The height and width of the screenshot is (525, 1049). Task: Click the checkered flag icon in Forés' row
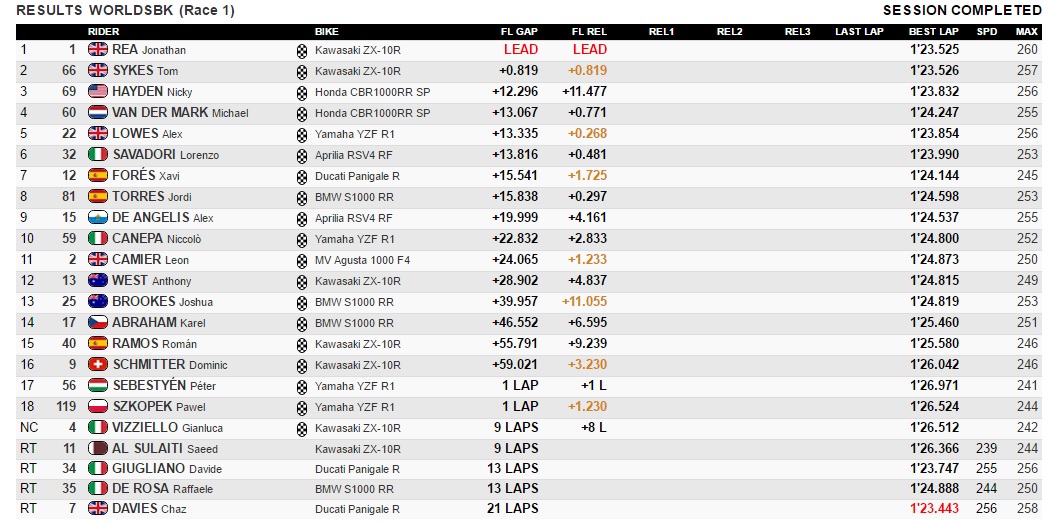pyautogui.click(x=302, y=176)
